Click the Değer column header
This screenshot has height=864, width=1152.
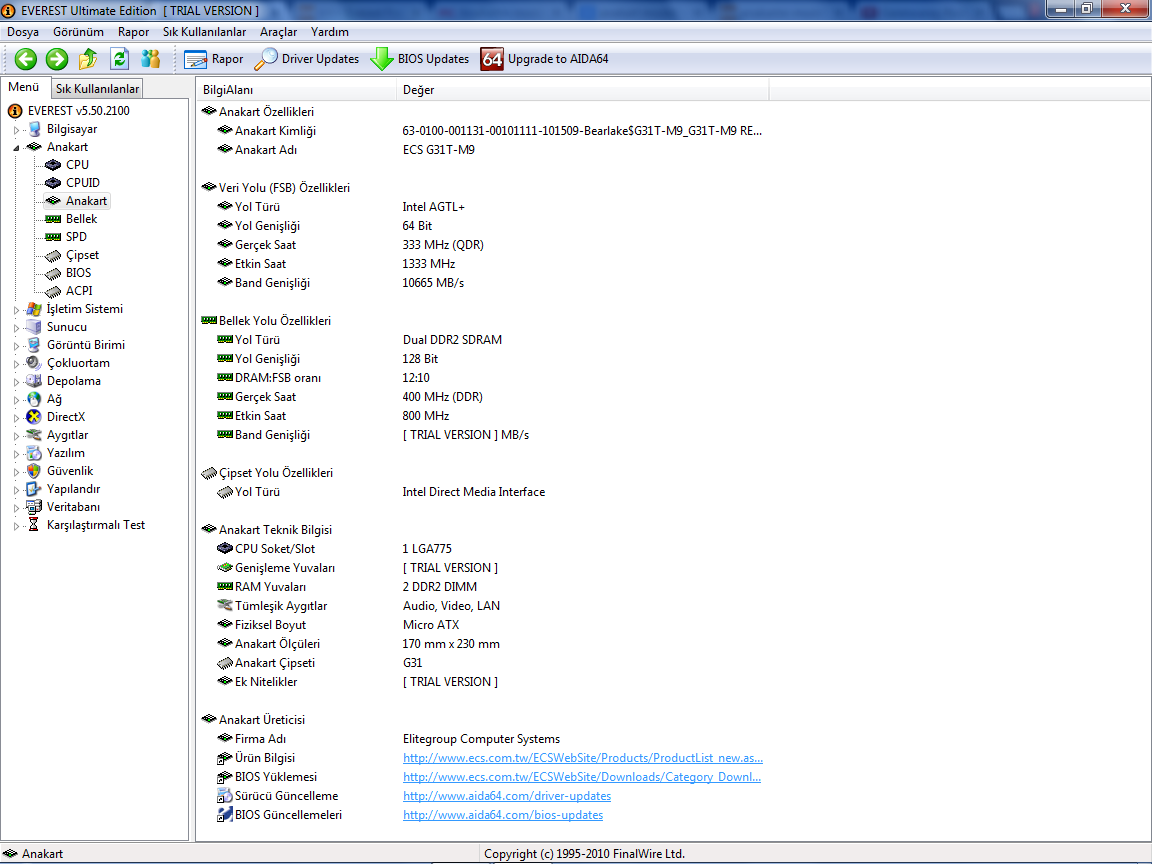pos(583,90)
